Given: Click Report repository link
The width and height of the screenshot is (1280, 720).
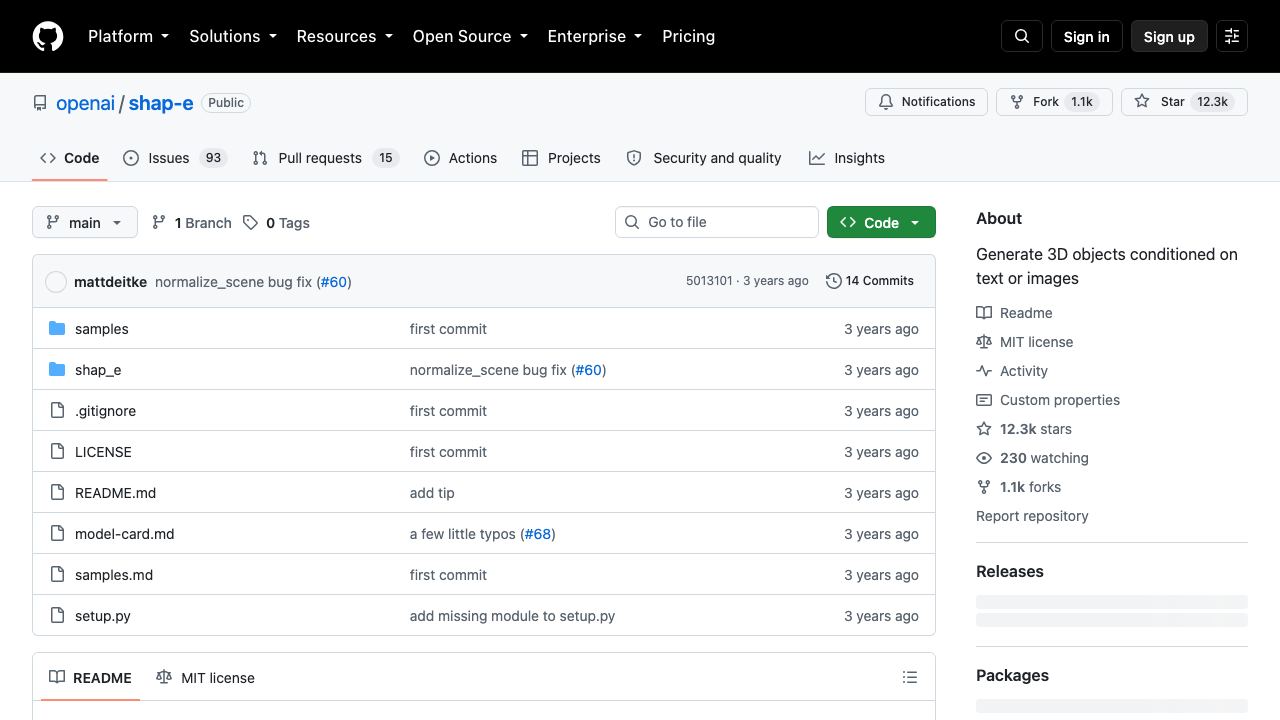Looking at the screenshot, I should click(1032, 516).
